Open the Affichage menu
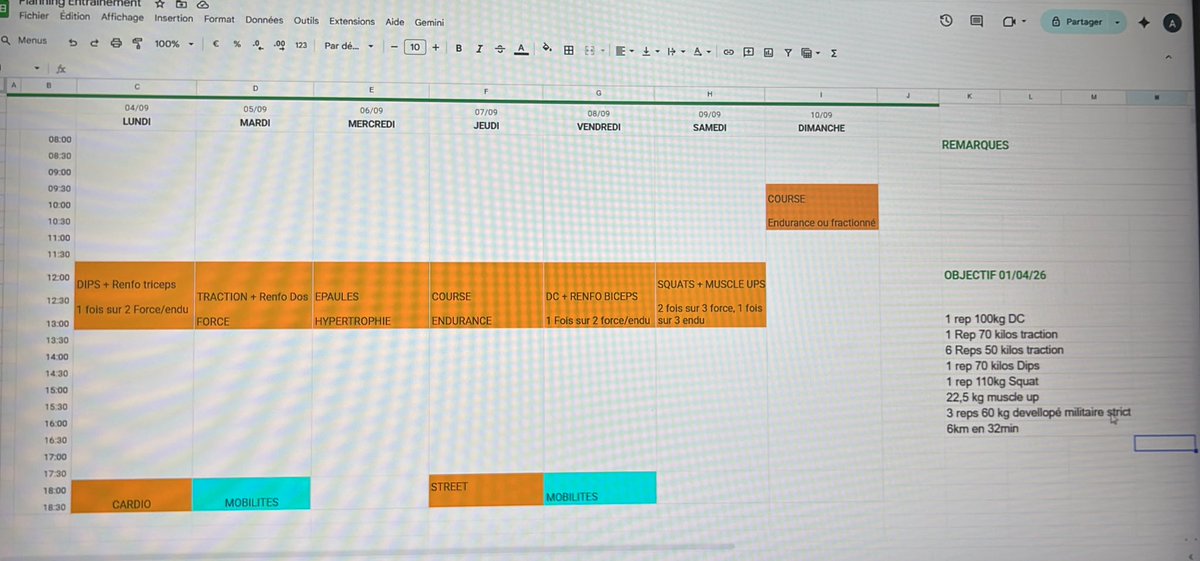This screenshot has height=561, width=1200. pyautogui.click(x=122, y=18)
